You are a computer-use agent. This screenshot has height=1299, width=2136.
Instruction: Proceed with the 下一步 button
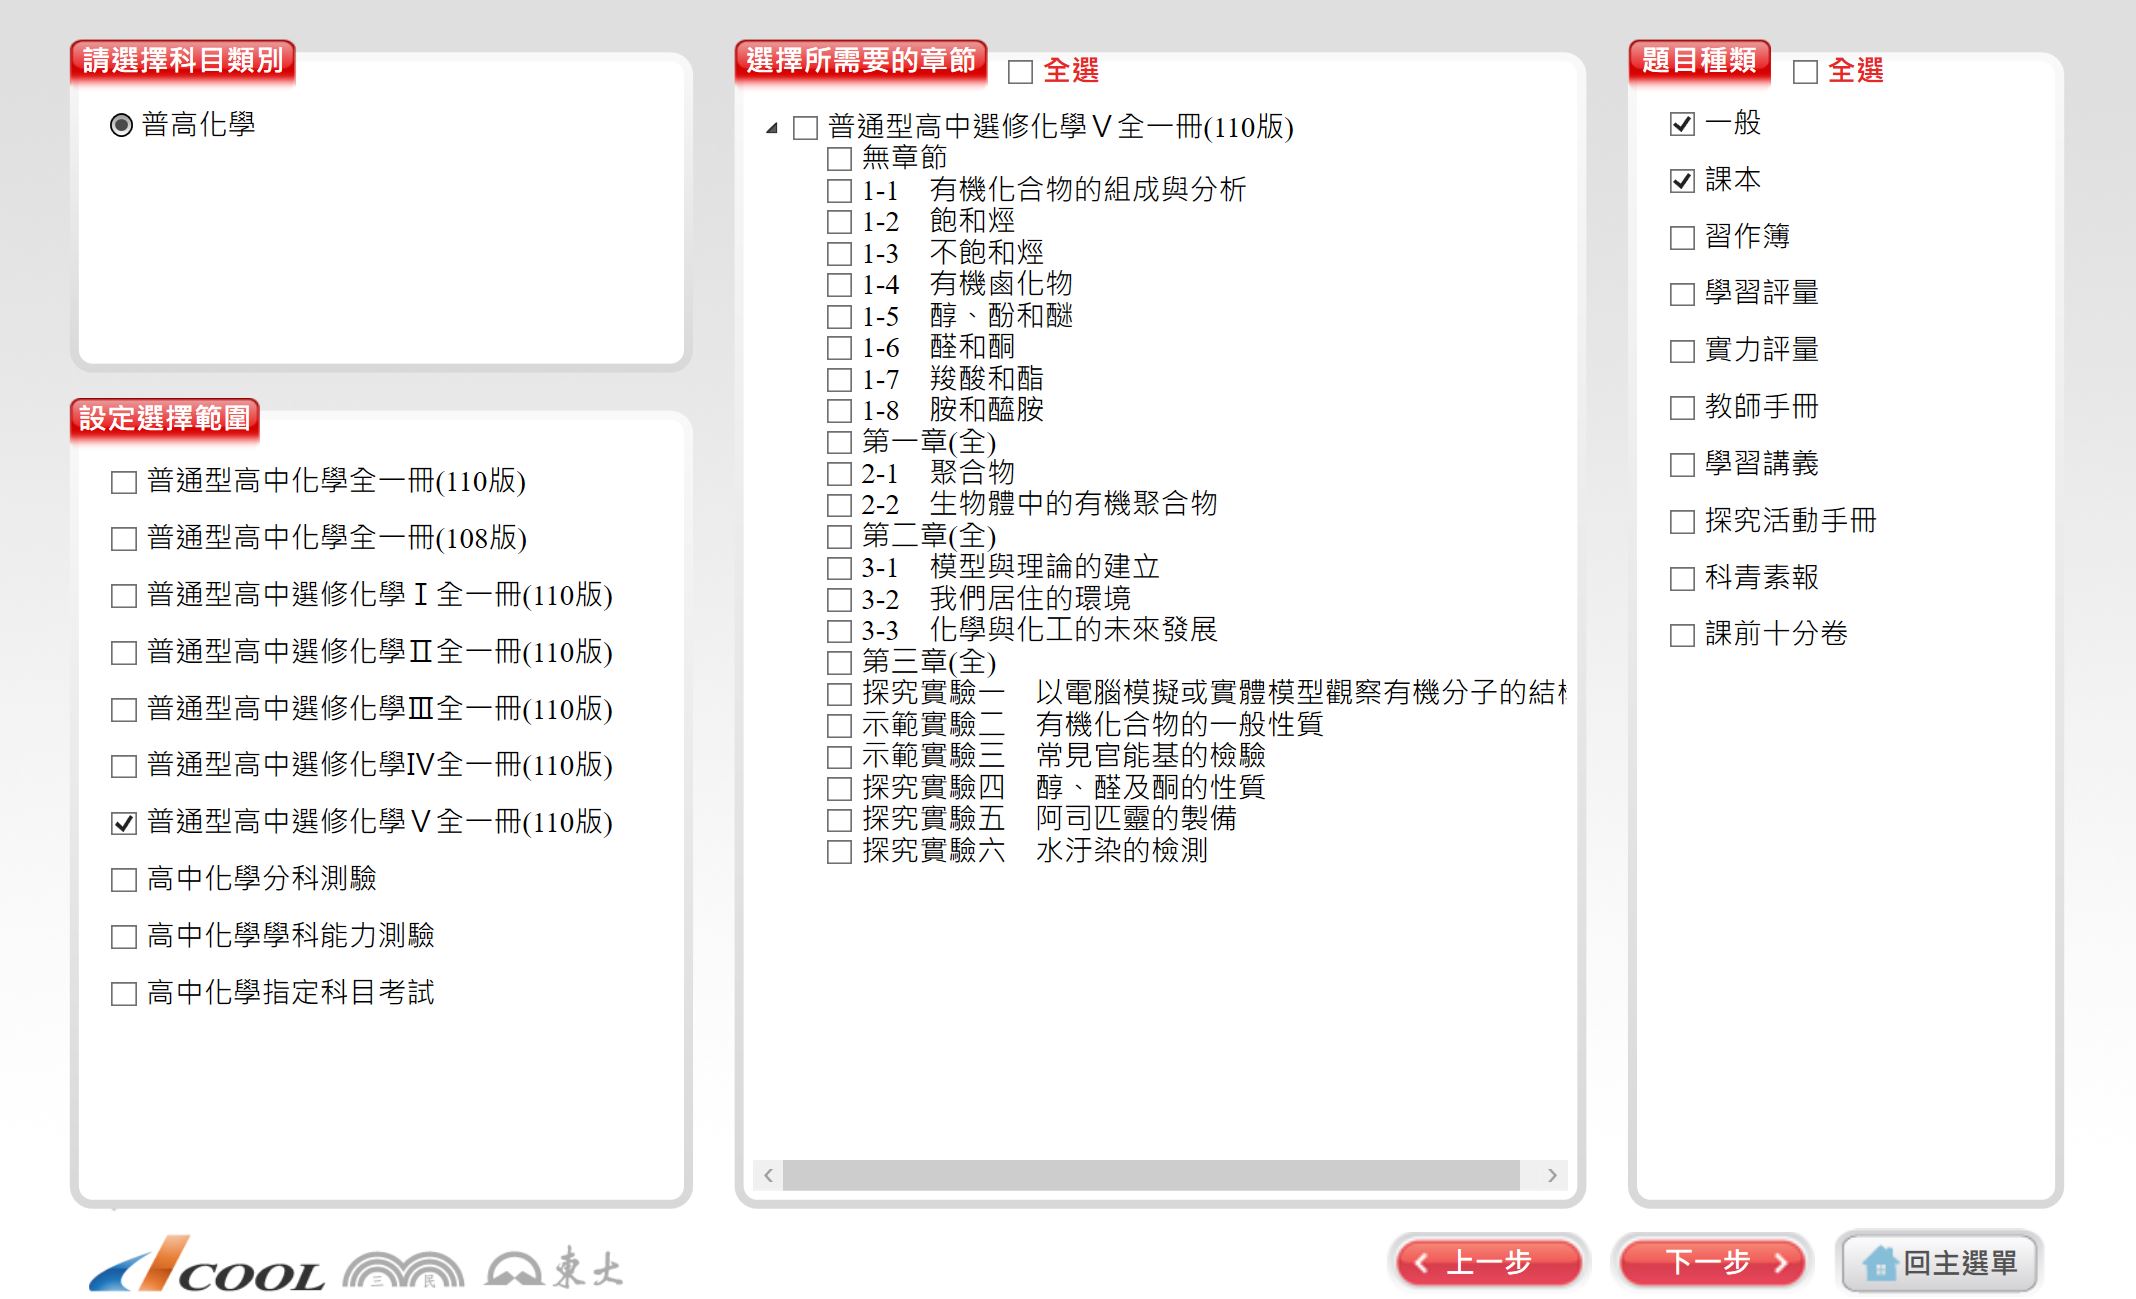click(1712, 1262)
